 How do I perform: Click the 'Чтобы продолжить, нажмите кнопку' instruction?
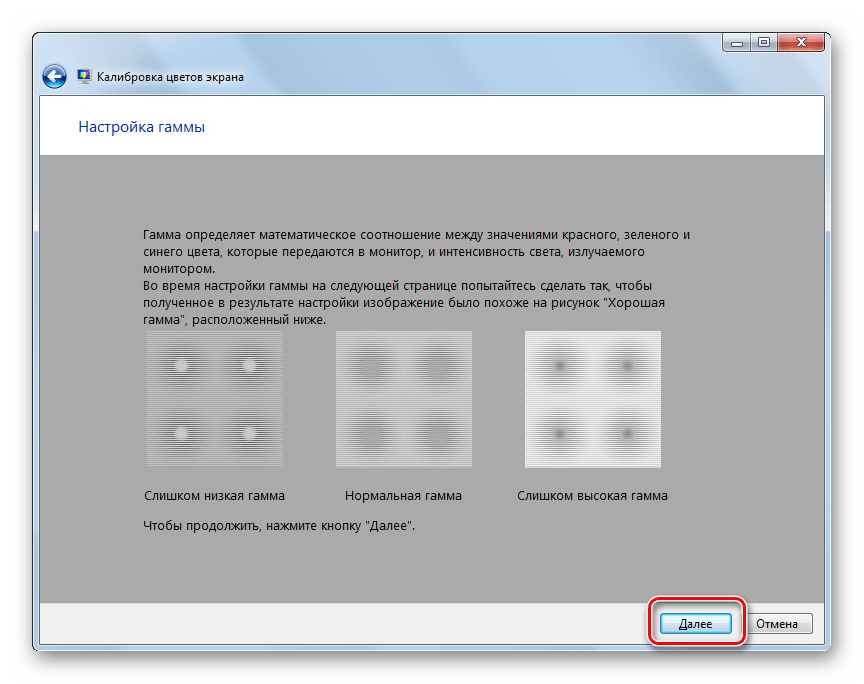[x=279, y=526]
